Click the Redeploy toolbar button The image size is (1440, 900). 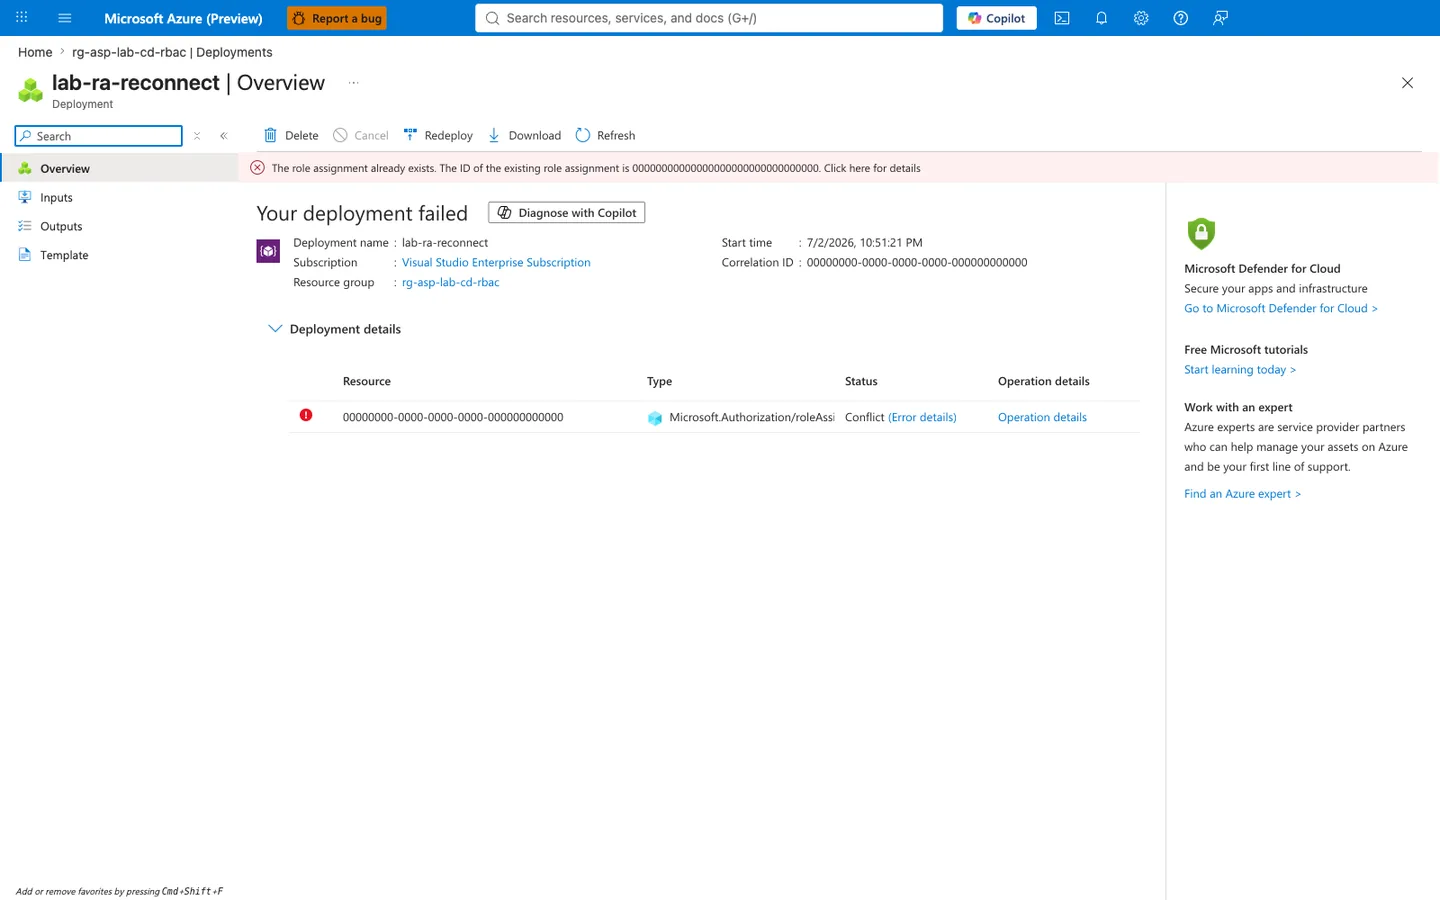coord(438,135)
